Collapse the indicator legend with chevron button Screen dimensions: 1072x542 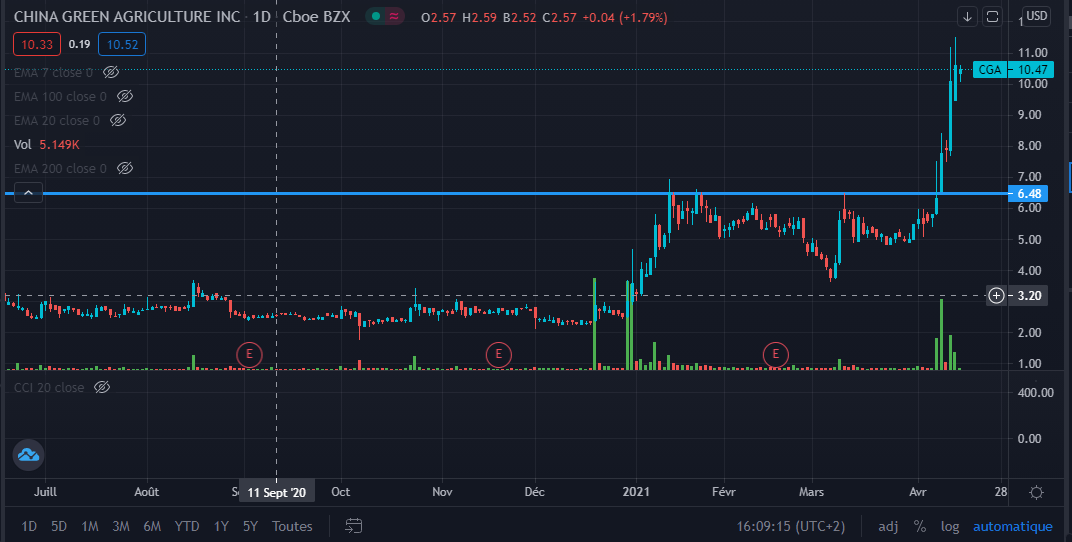28,193
